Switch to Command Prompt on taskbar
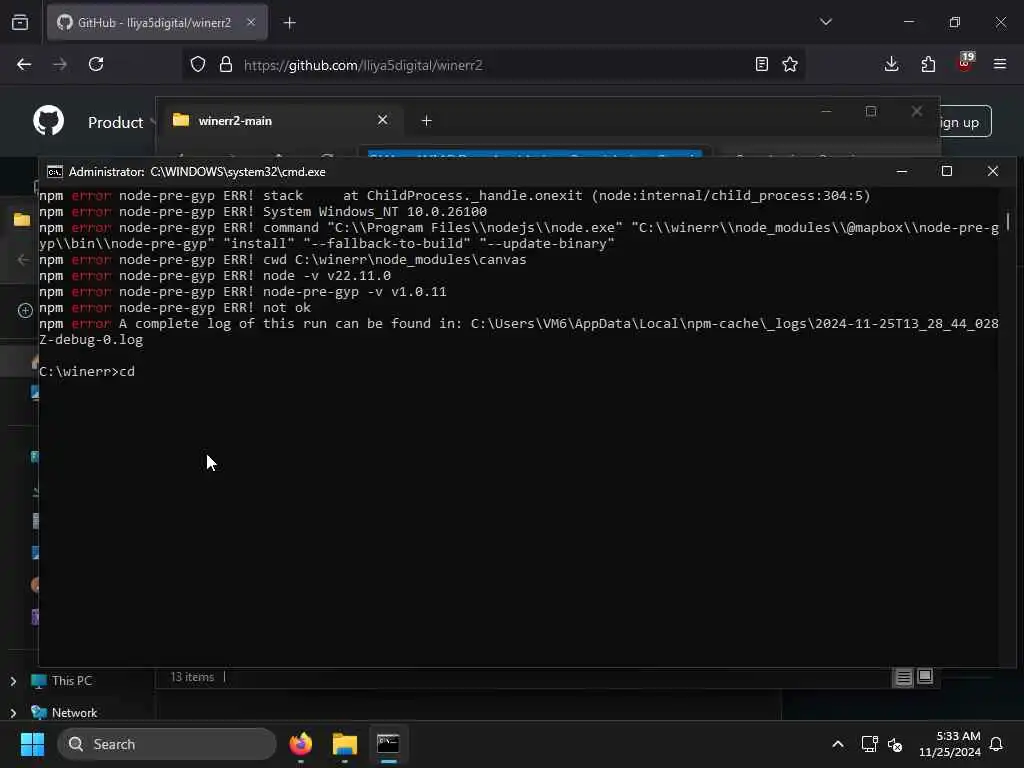 point(389,744)
